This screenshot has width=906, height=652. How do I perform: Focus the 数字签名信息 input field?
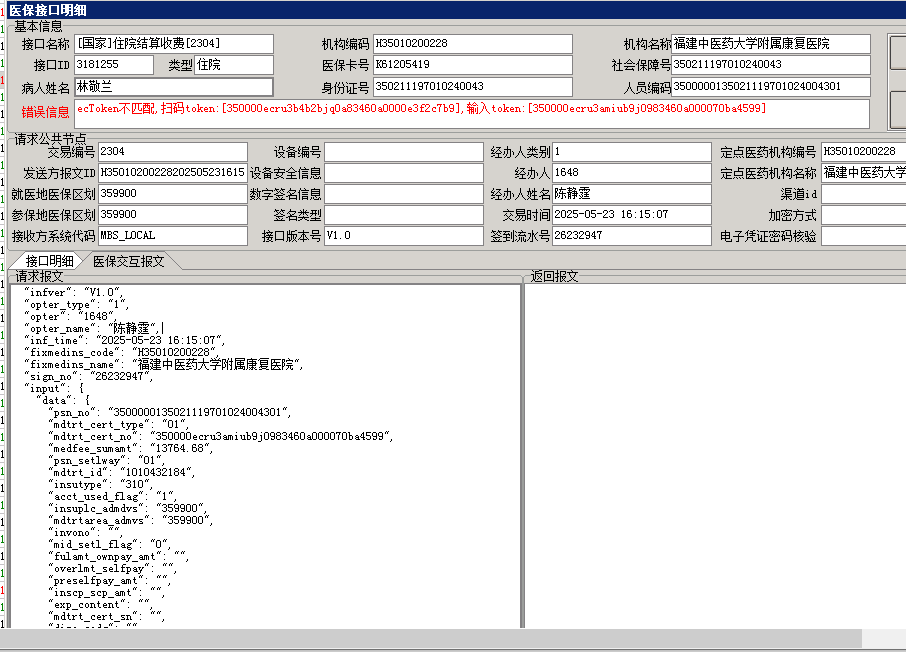coord(404,194)
